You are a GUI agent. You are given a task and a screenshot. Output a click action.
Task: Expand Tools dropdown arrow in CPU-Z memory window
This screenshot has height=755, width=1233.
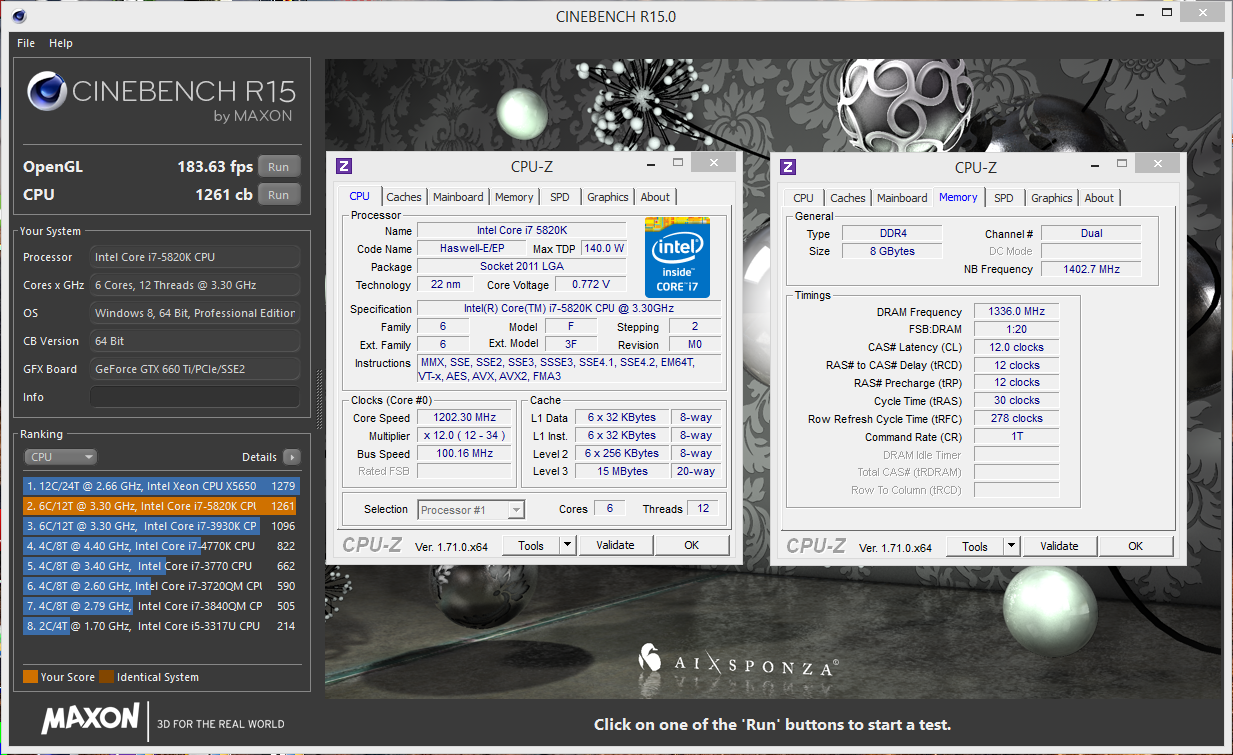1012,546
